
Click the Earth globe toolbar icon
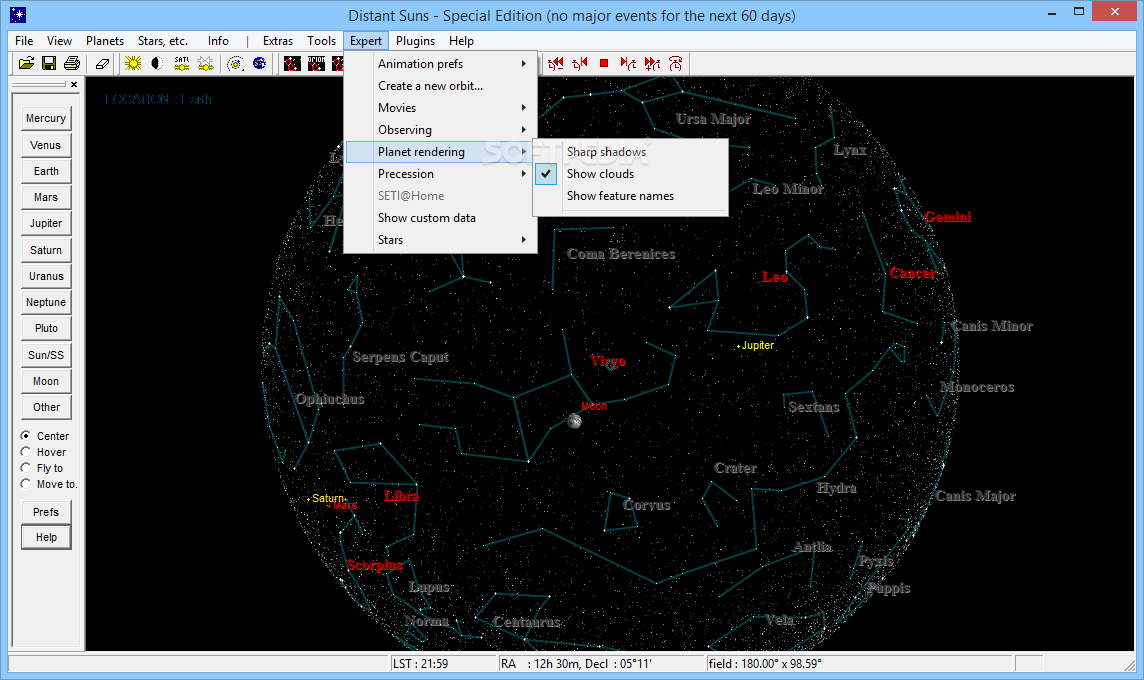coord(259,63)
